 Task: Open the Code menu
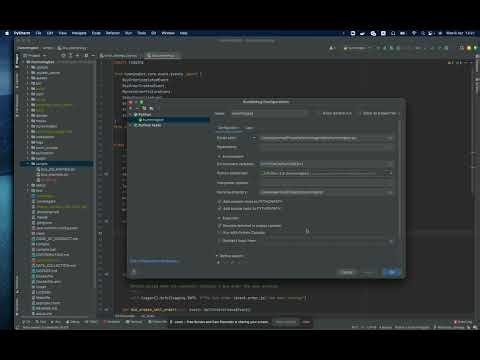pyautogui.click(x=96, y=33)
